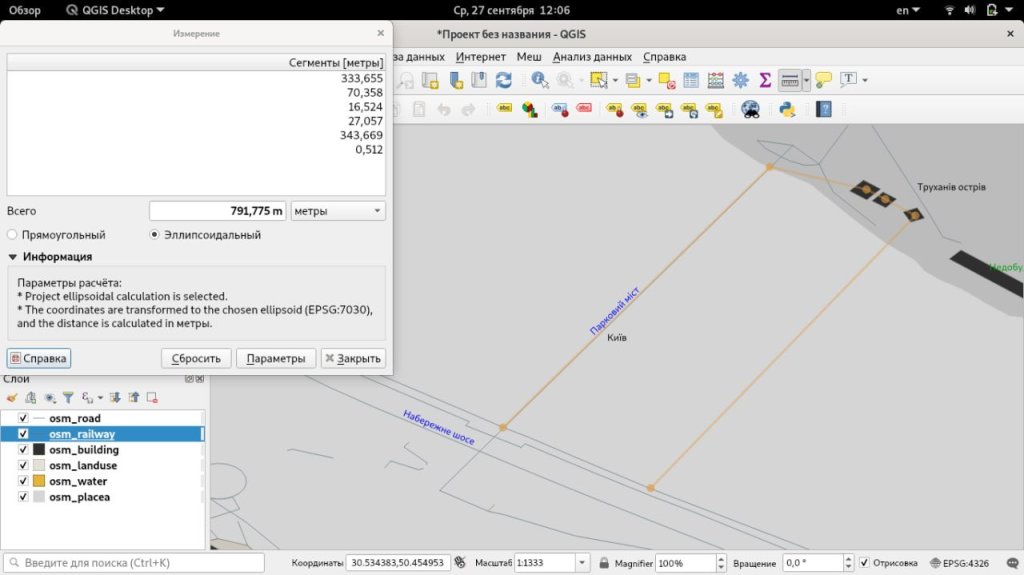Click the statistical summary sigma icon

(x=765, y=80)
